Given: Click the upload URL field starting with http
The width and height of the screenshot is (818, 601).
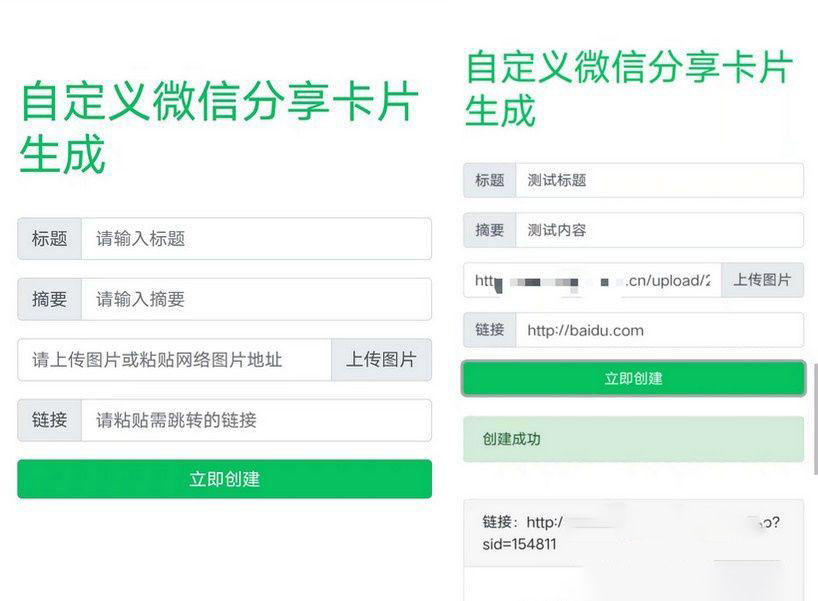Looking at the screenshot, I should [x=600, y=281].
